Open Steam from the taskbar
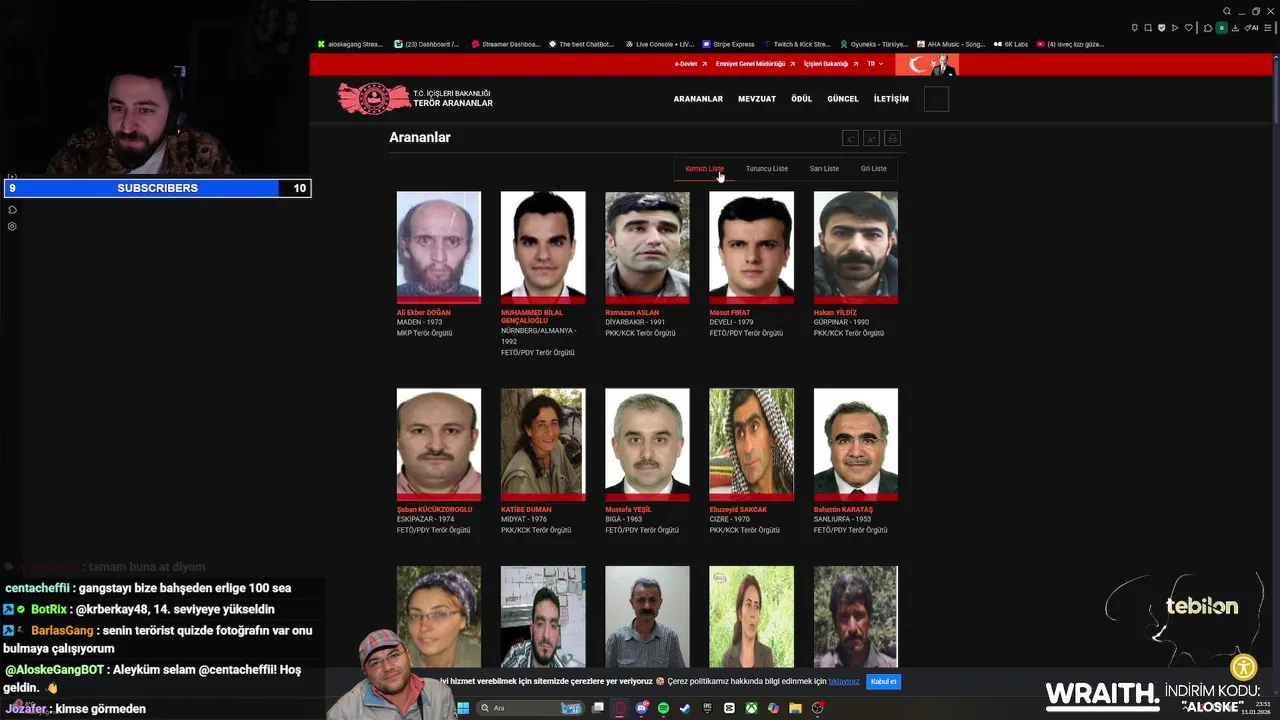The image size is (1280, 720). click(685, 708)
